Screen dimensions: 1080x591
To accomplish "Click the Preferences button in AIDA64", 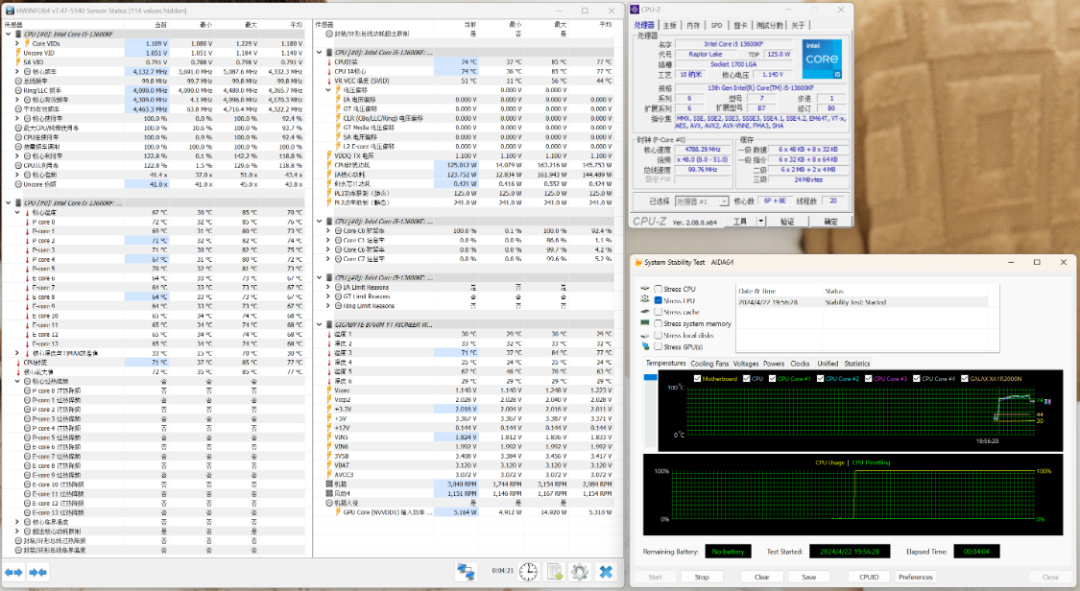I will (x=915, y=577).
